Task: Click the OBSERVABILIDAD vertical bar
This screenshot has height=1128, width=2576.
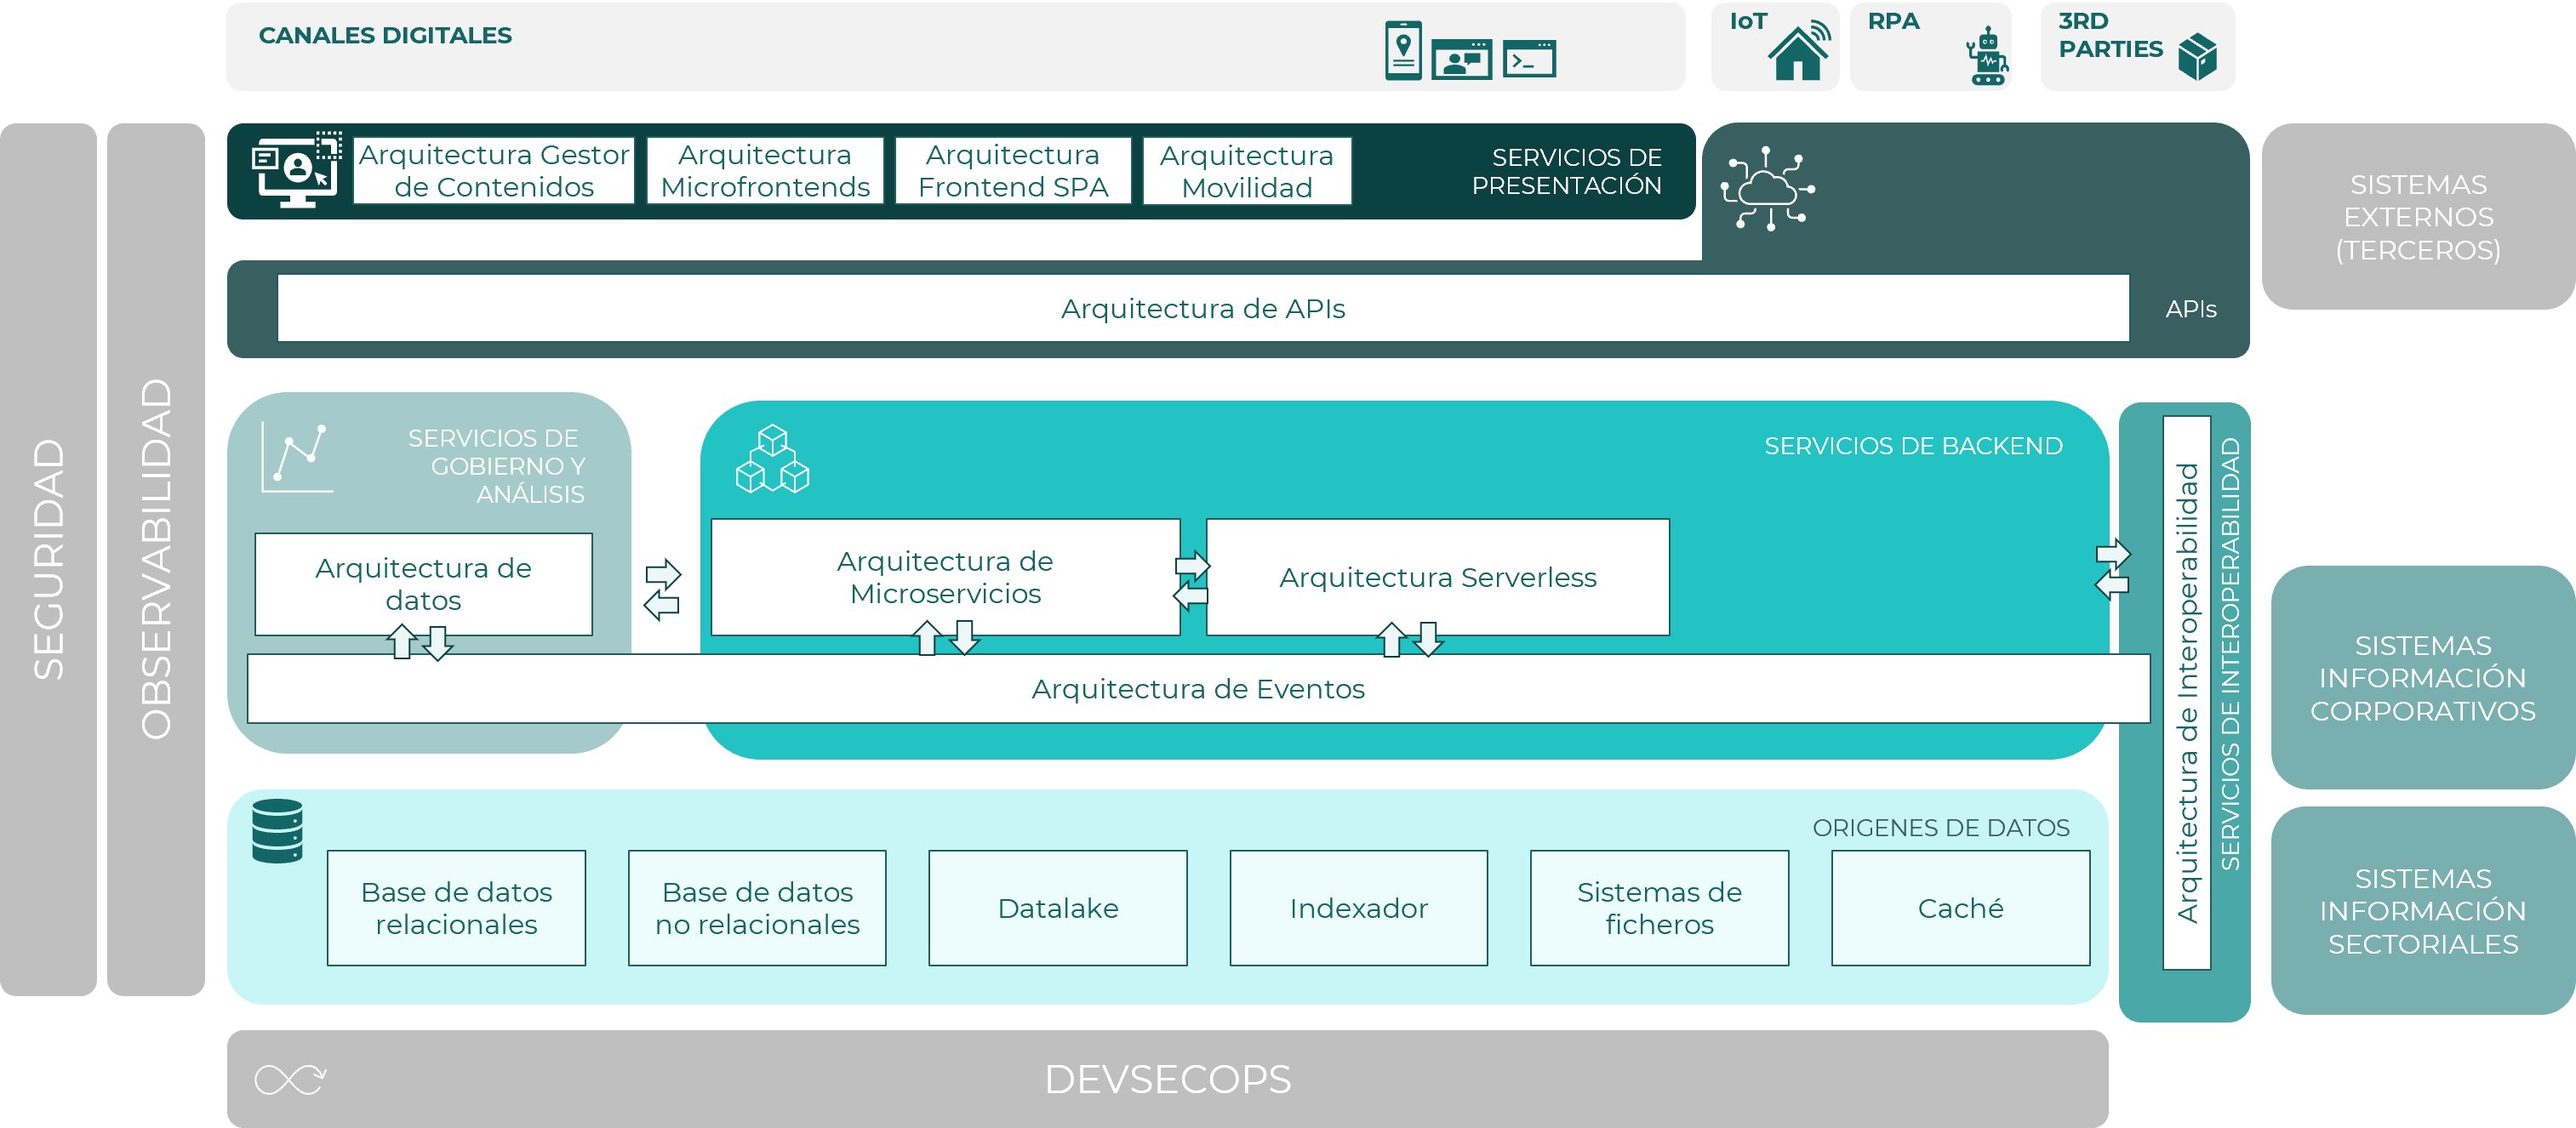Action: (156, 559)
